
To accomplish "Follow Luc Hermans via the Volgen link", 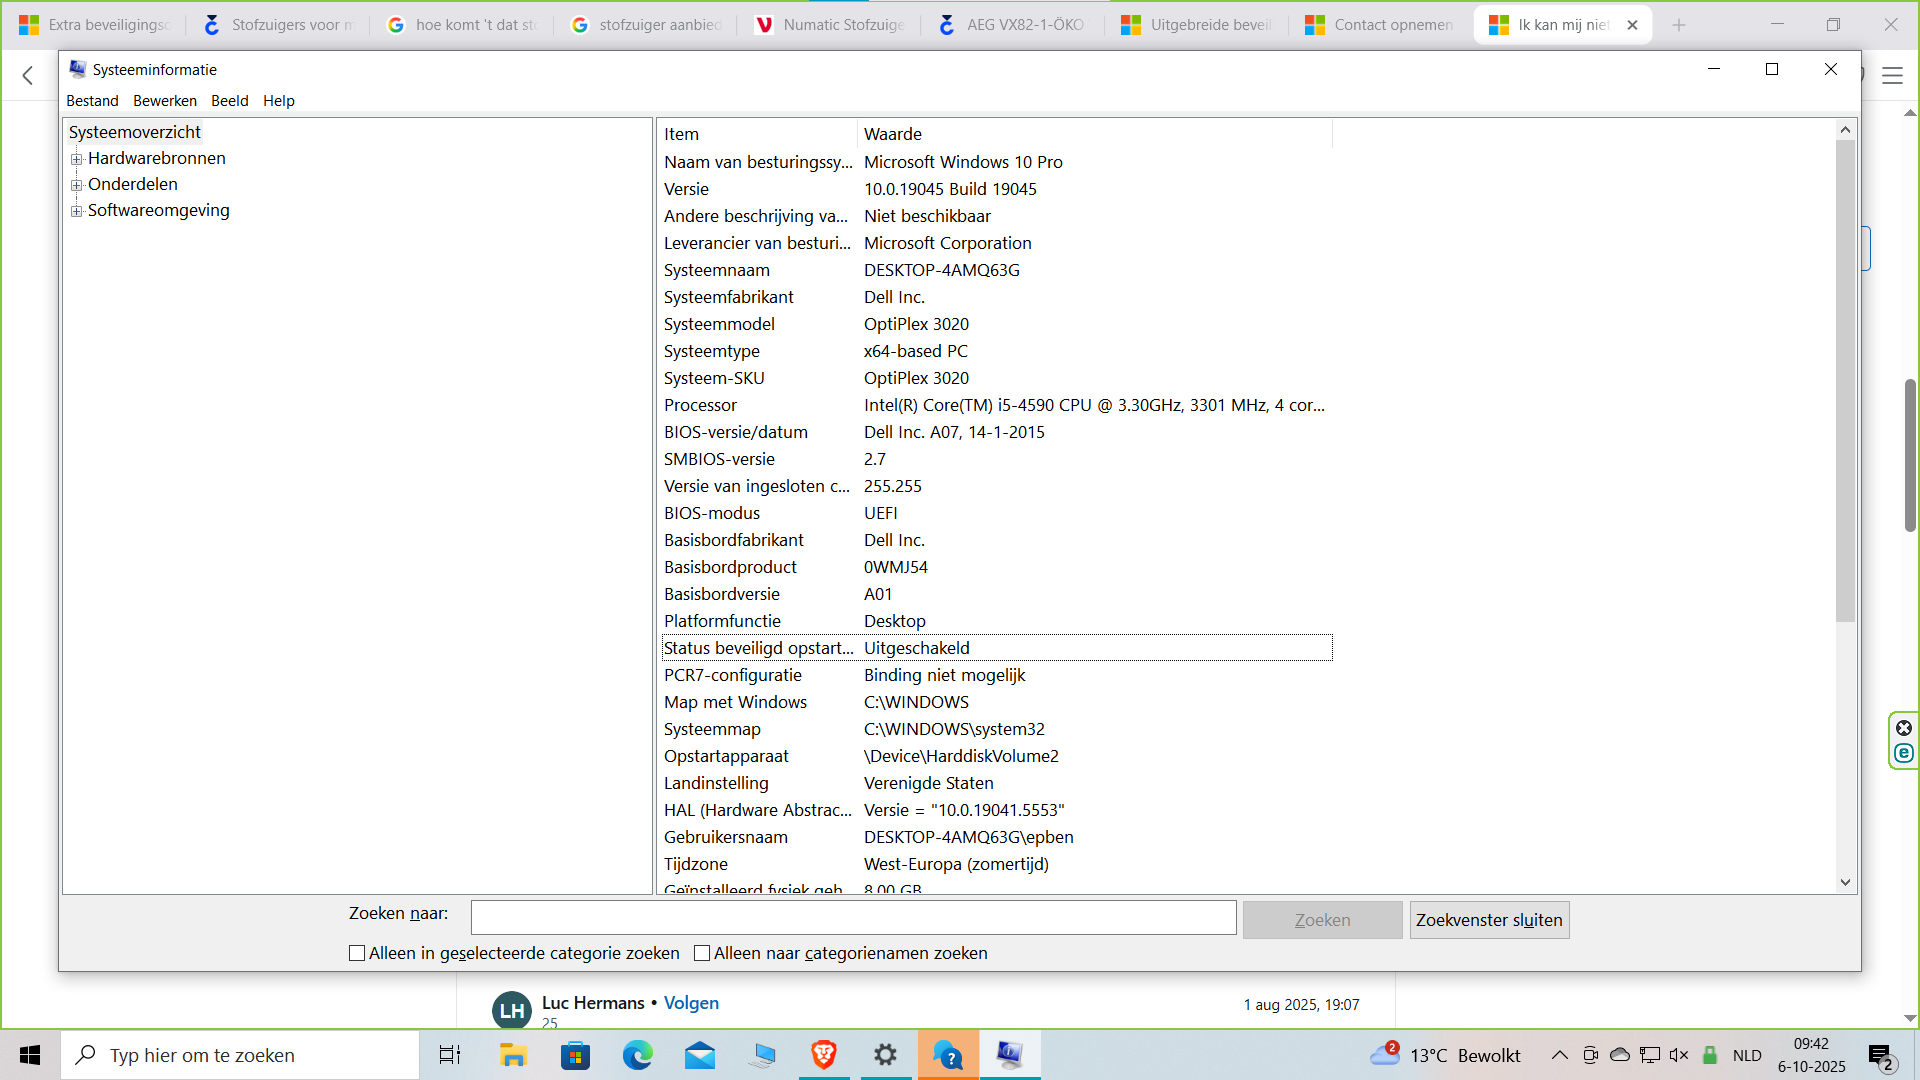I will [x=691, y=1003].
